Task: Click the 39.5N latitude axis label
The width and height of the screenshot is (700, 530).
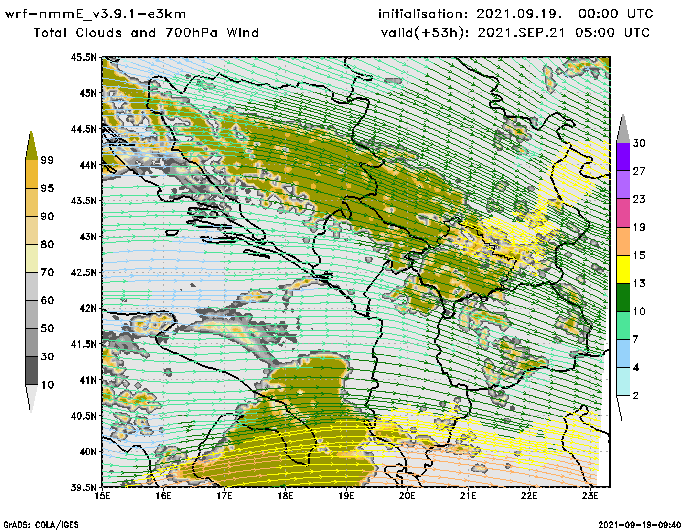Action: pos(83,487)
